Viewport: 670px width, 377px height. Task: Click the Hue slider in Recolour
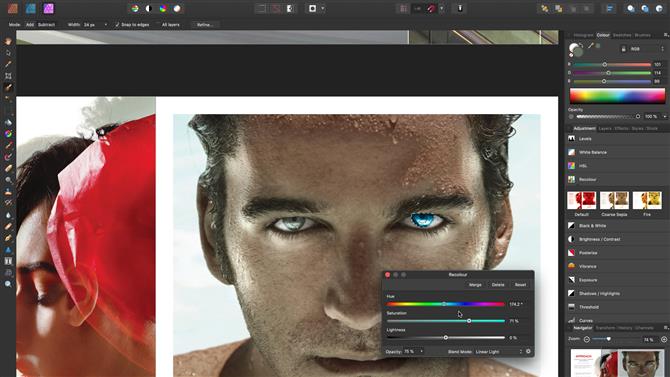(x=446, y=304)
